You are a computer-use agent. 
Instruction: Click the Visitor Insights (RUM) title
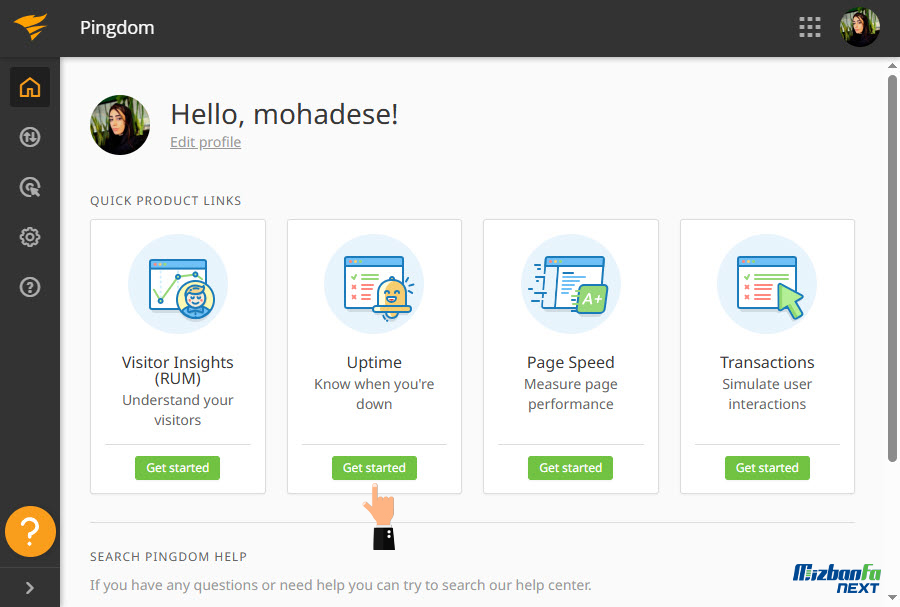[177, 371]
